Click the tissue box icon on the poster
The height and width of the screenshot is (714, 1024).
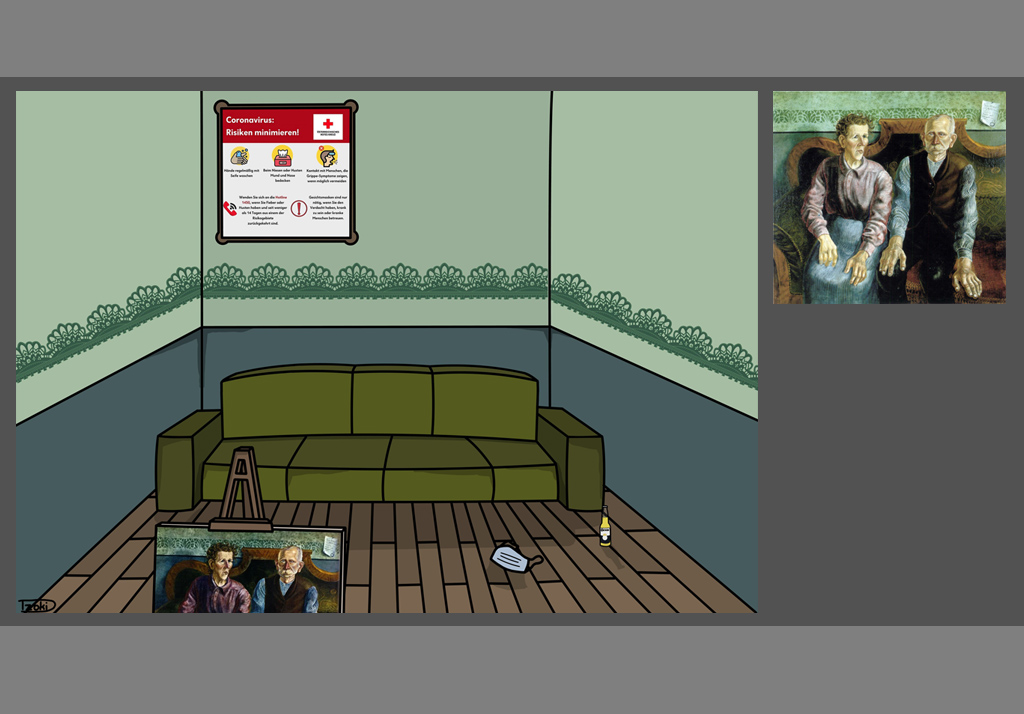283,156
